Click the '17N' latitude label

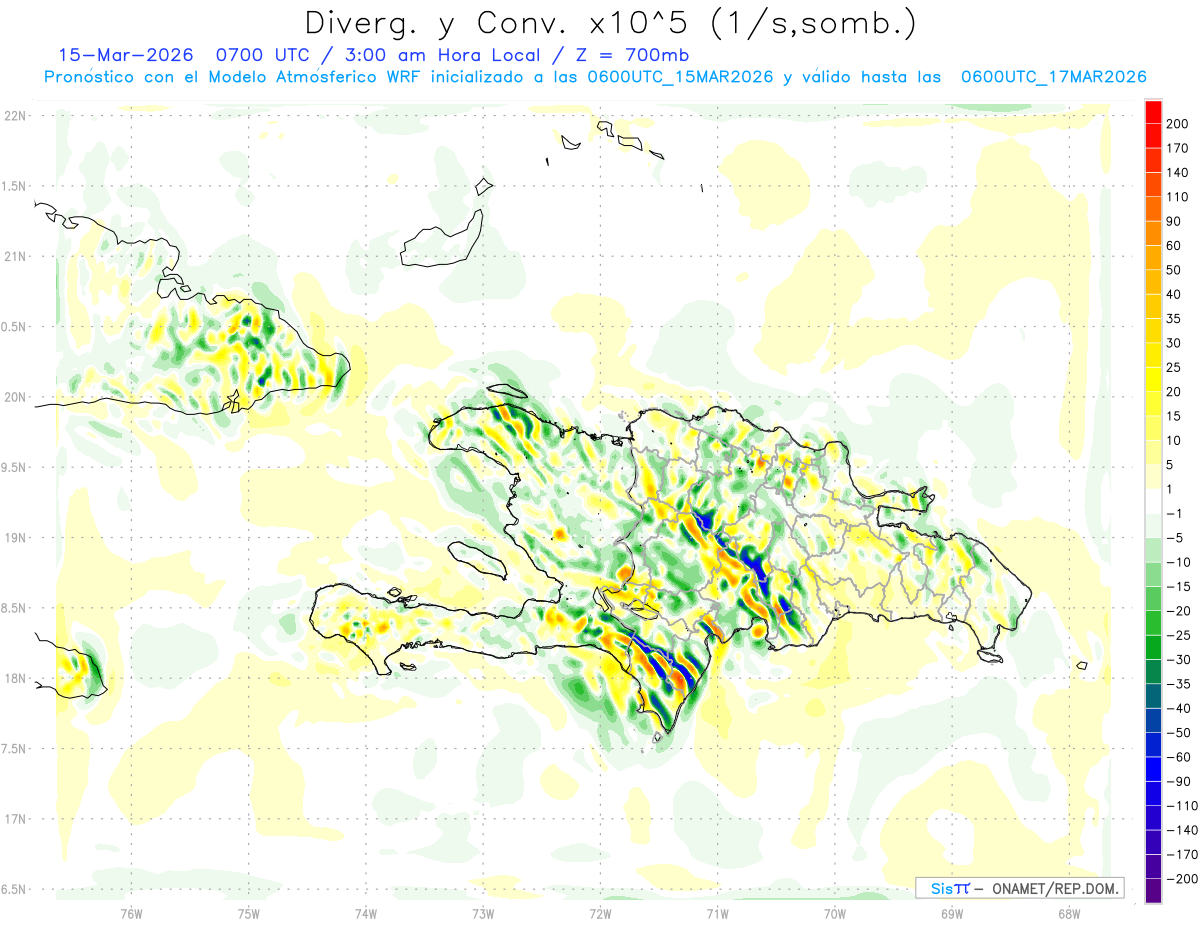[x=14, y=819]
